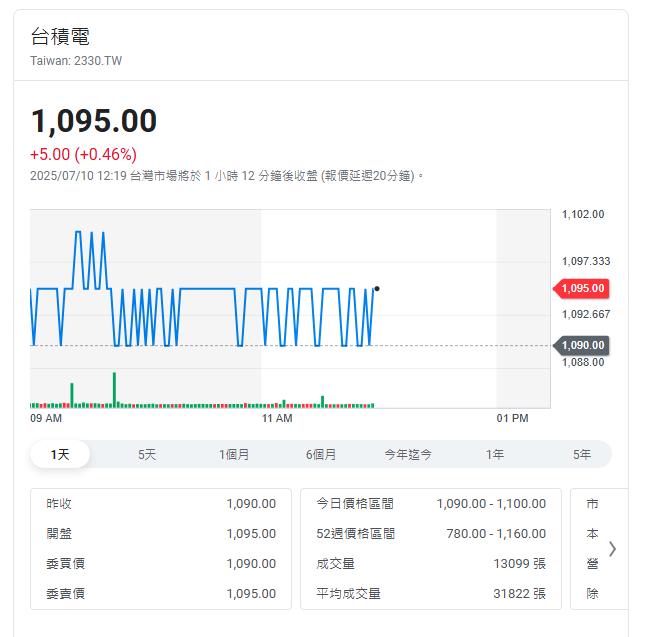Screen dimensions: 651x637
Task: Click the 開盤 value 1,095.00
Action: tap(251, 534)
